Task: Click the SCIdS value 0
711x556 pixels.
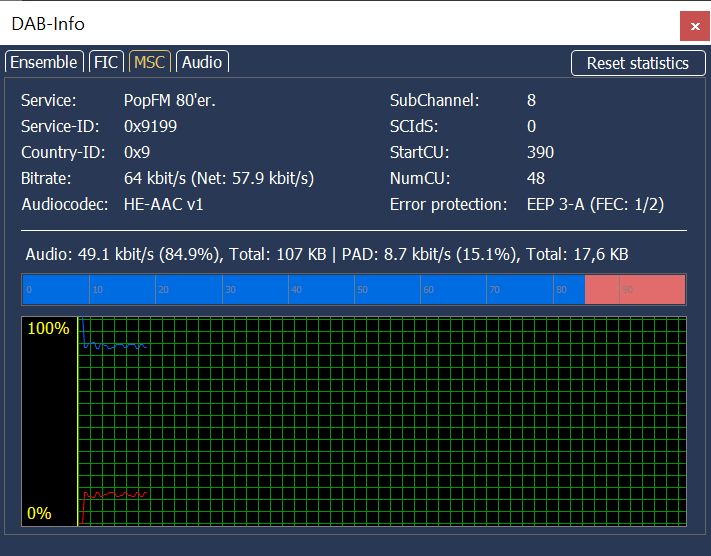Action: click(x=531, y=126)
